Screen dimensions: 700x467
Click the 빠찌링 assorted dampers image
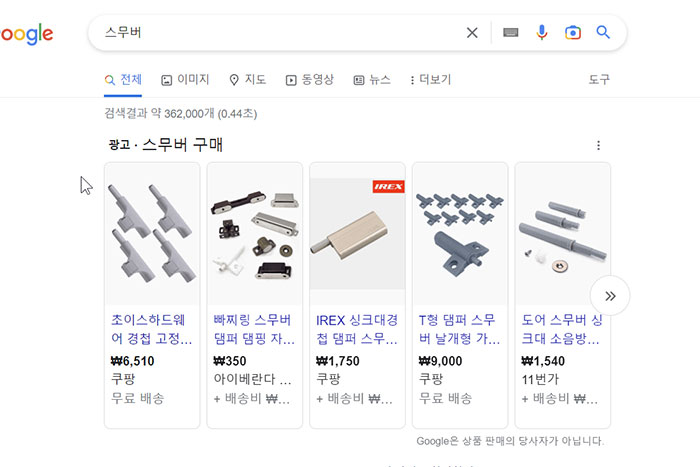tap(254, 234)
